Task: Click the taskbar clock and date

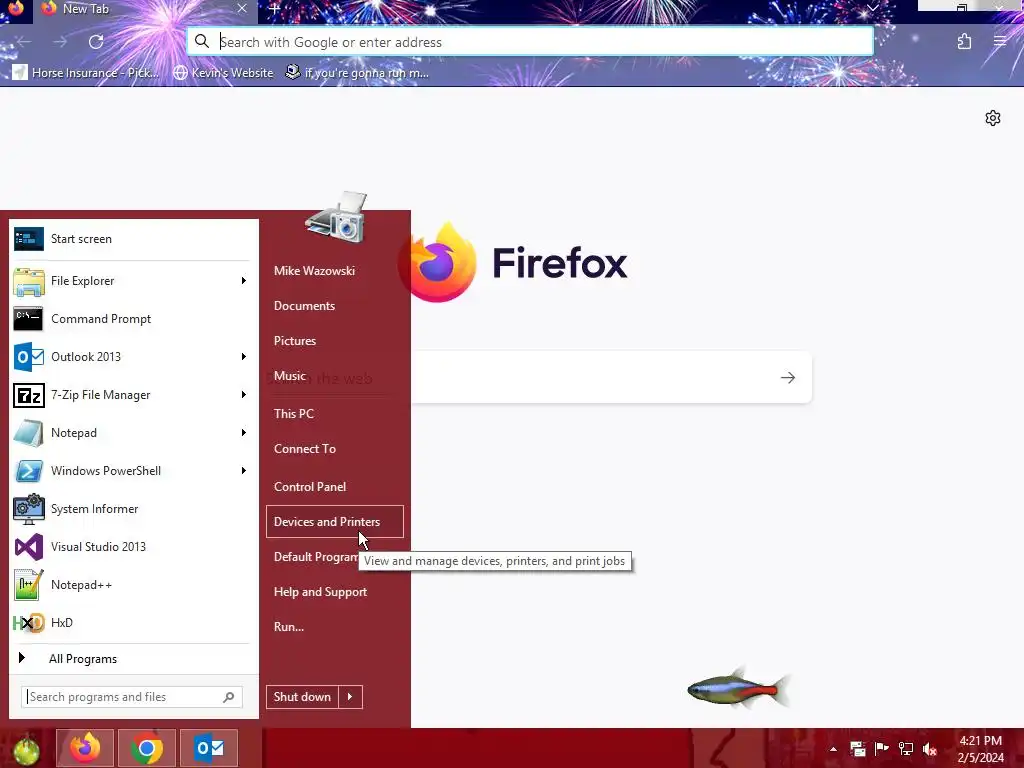Action: (980, 749)
